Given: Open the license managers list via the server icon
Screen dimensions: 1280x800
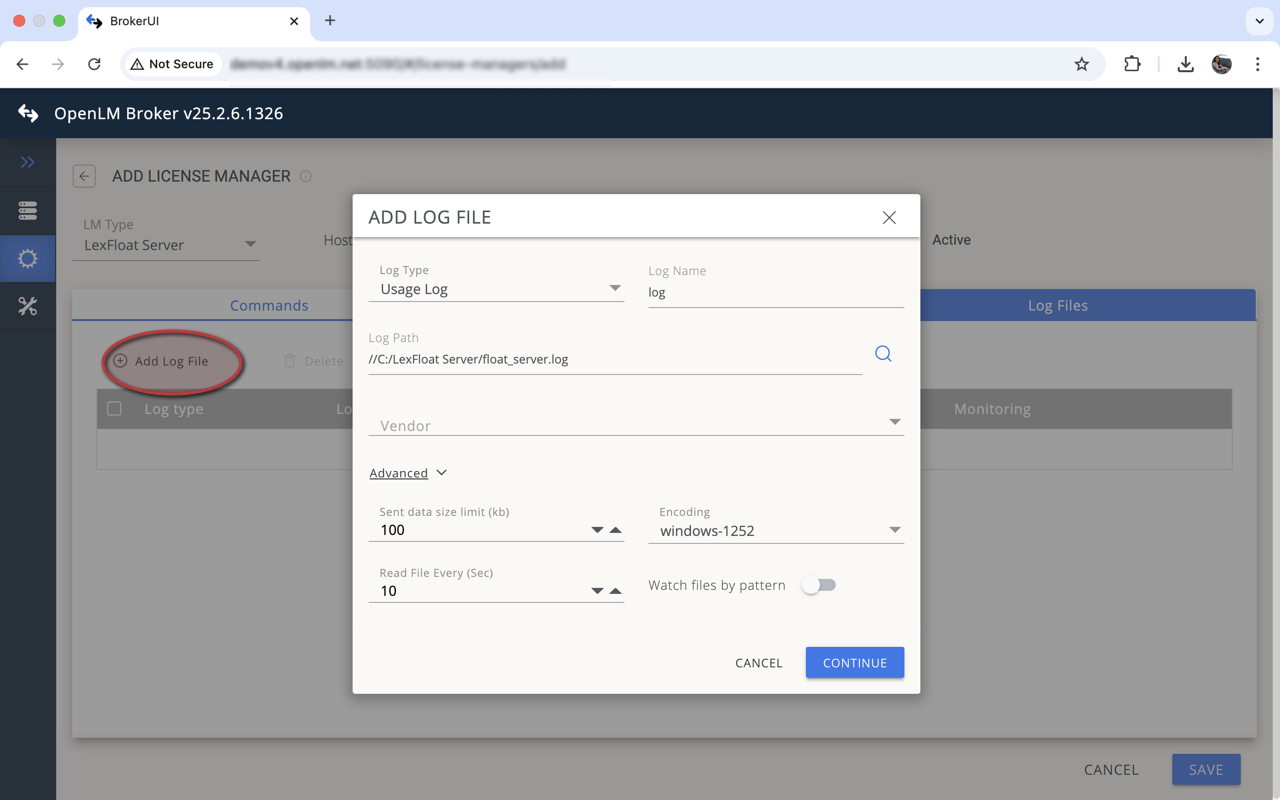Looking at the screenshot, I should point(28,211).
